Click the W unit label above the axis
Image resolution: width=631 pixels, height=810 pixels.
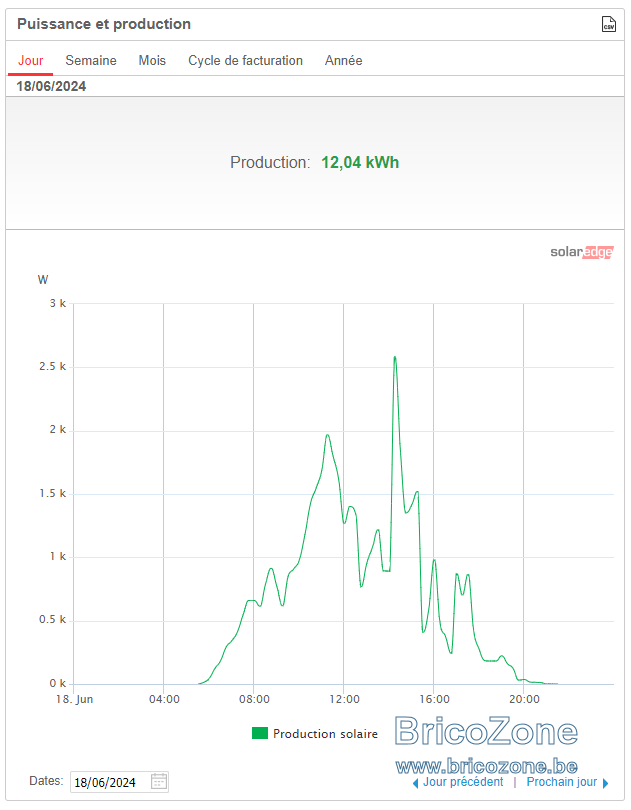pyautogui.click(x=43, y=280)
